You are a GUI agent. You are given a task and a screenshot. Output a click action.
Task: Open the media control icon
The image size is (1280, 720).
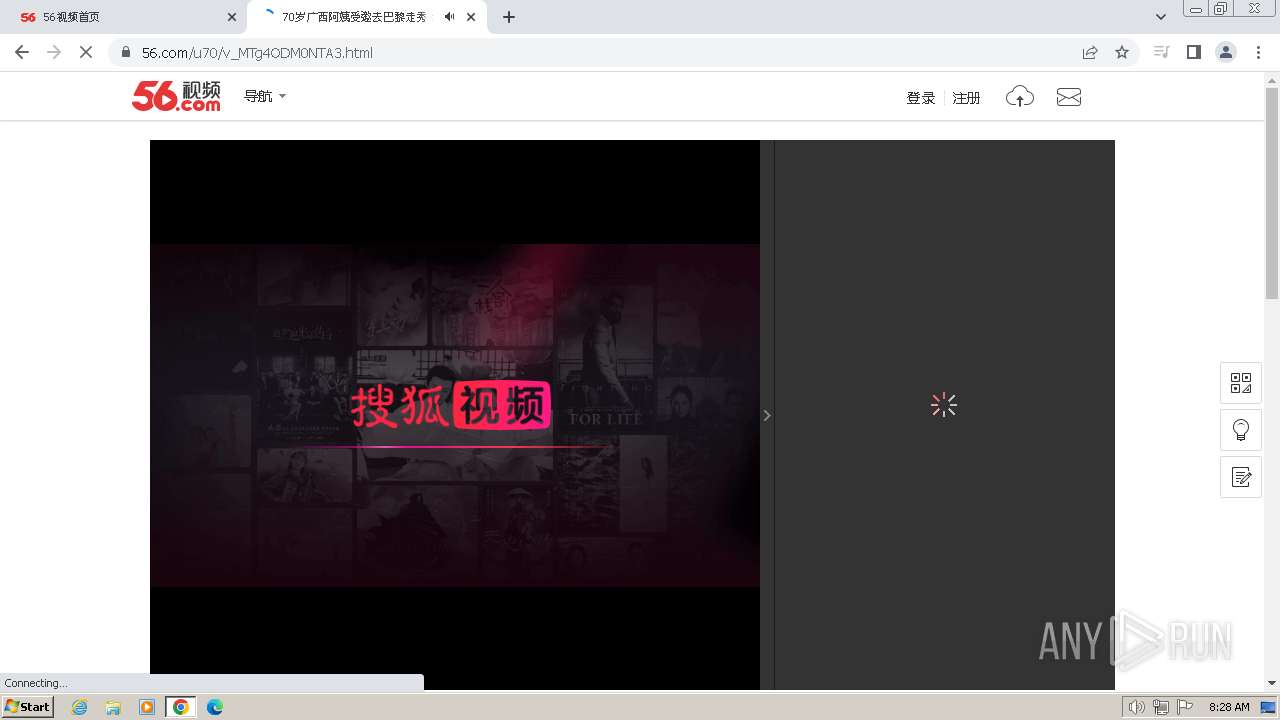[x=1161, y=52]
